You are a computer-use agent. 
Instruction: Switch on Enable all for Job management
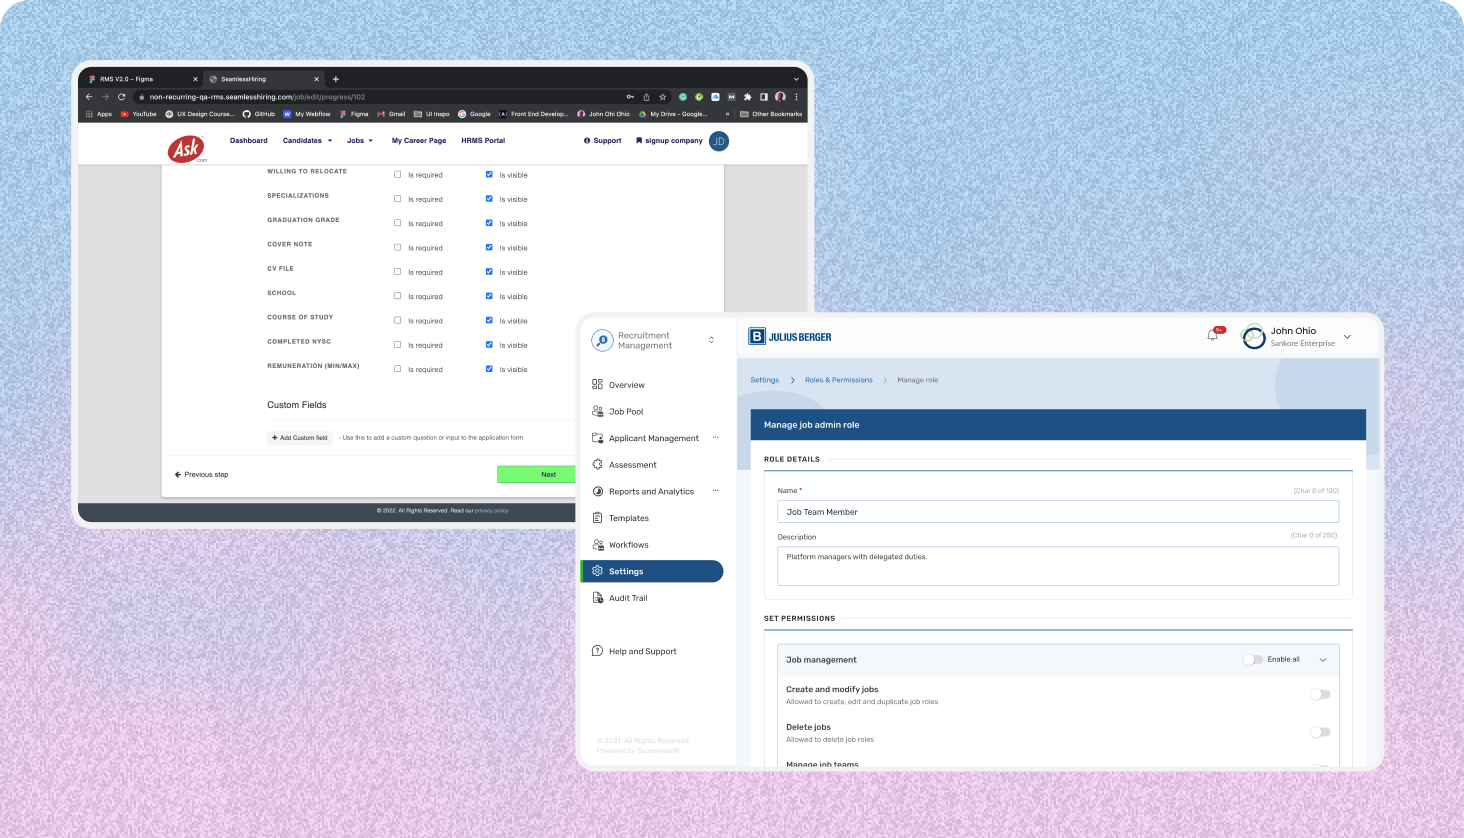(1253, 659)
